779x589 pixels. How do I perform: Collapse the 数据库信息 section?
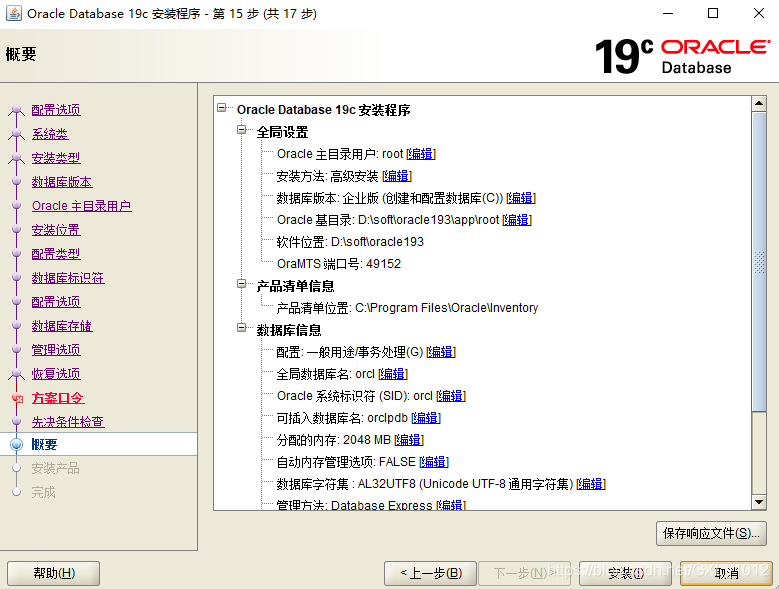241,328
